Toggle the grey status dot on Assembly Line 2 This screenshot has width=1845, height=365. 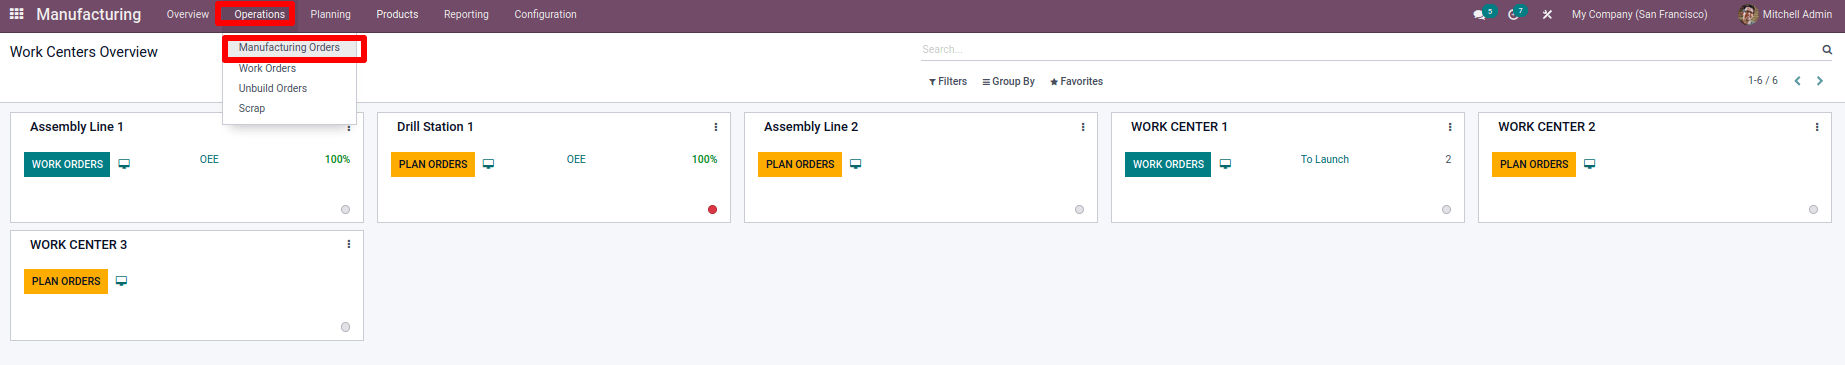tap(1079, 210)
